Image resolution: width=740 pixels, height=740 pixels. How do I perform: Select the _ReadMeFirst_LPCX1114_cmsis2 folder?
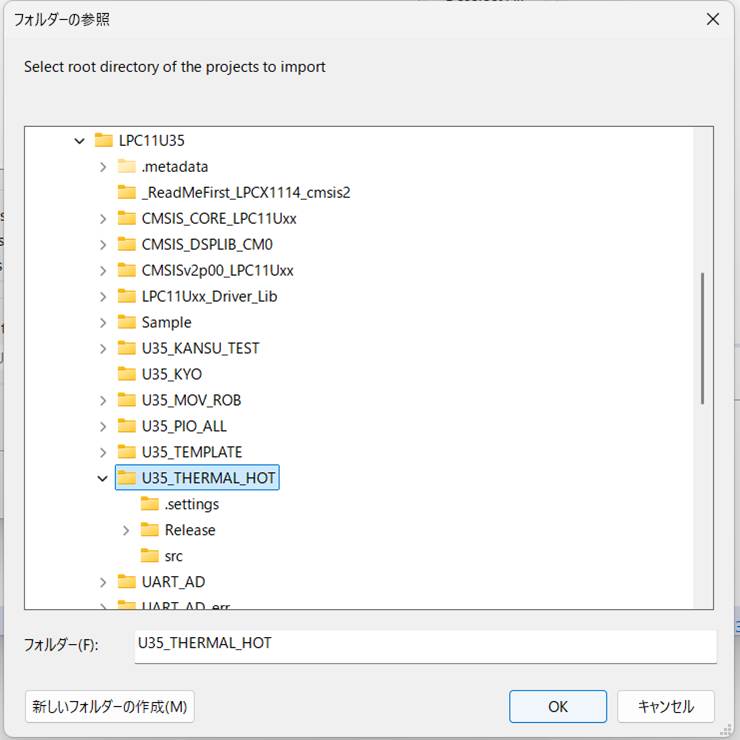pyautogui.click(x=245, y=193)
